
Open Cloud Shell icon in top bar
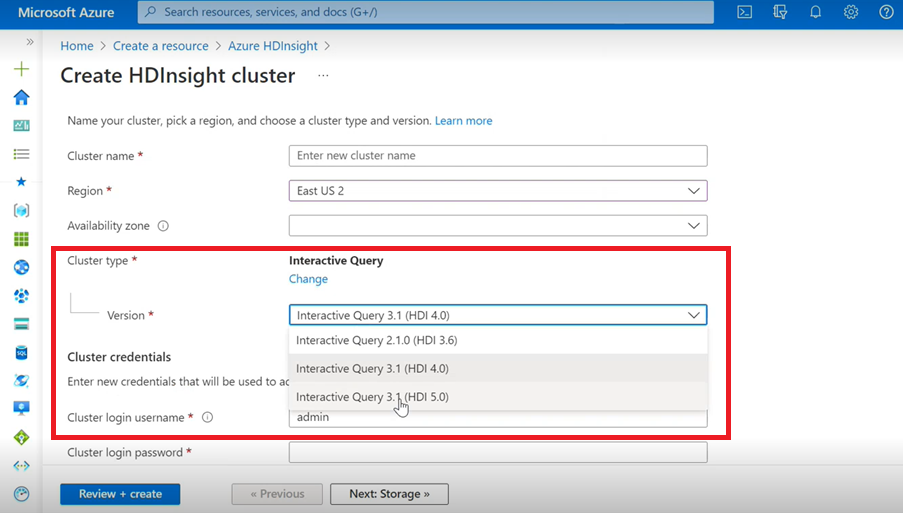click(x=745, y=12)
